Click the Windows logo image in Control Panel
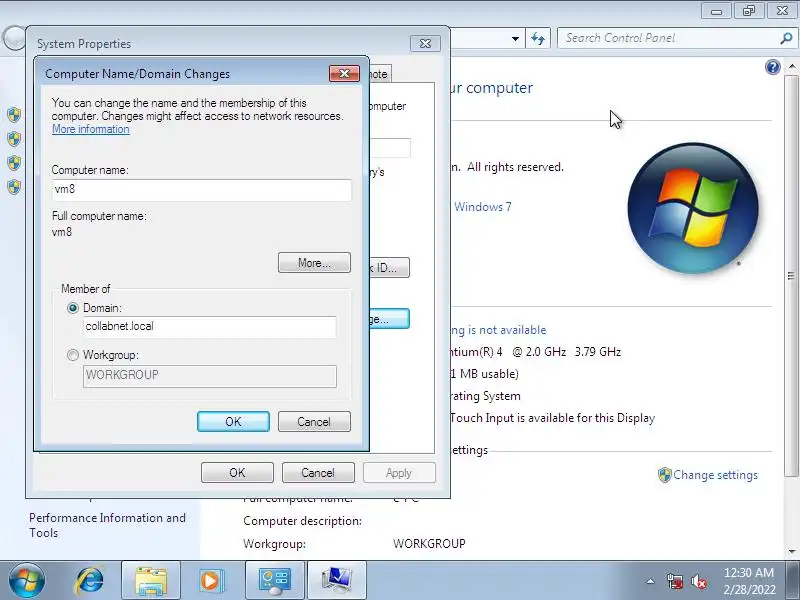This screenshot has height=600, width=800. [693, 208]
